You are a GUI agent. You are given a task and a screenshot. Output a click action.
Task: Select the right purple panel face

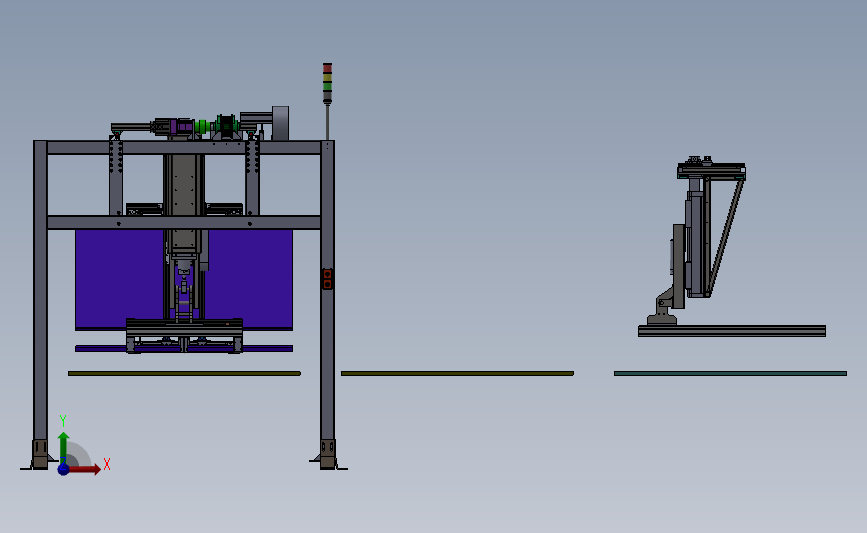coord(250,278)
